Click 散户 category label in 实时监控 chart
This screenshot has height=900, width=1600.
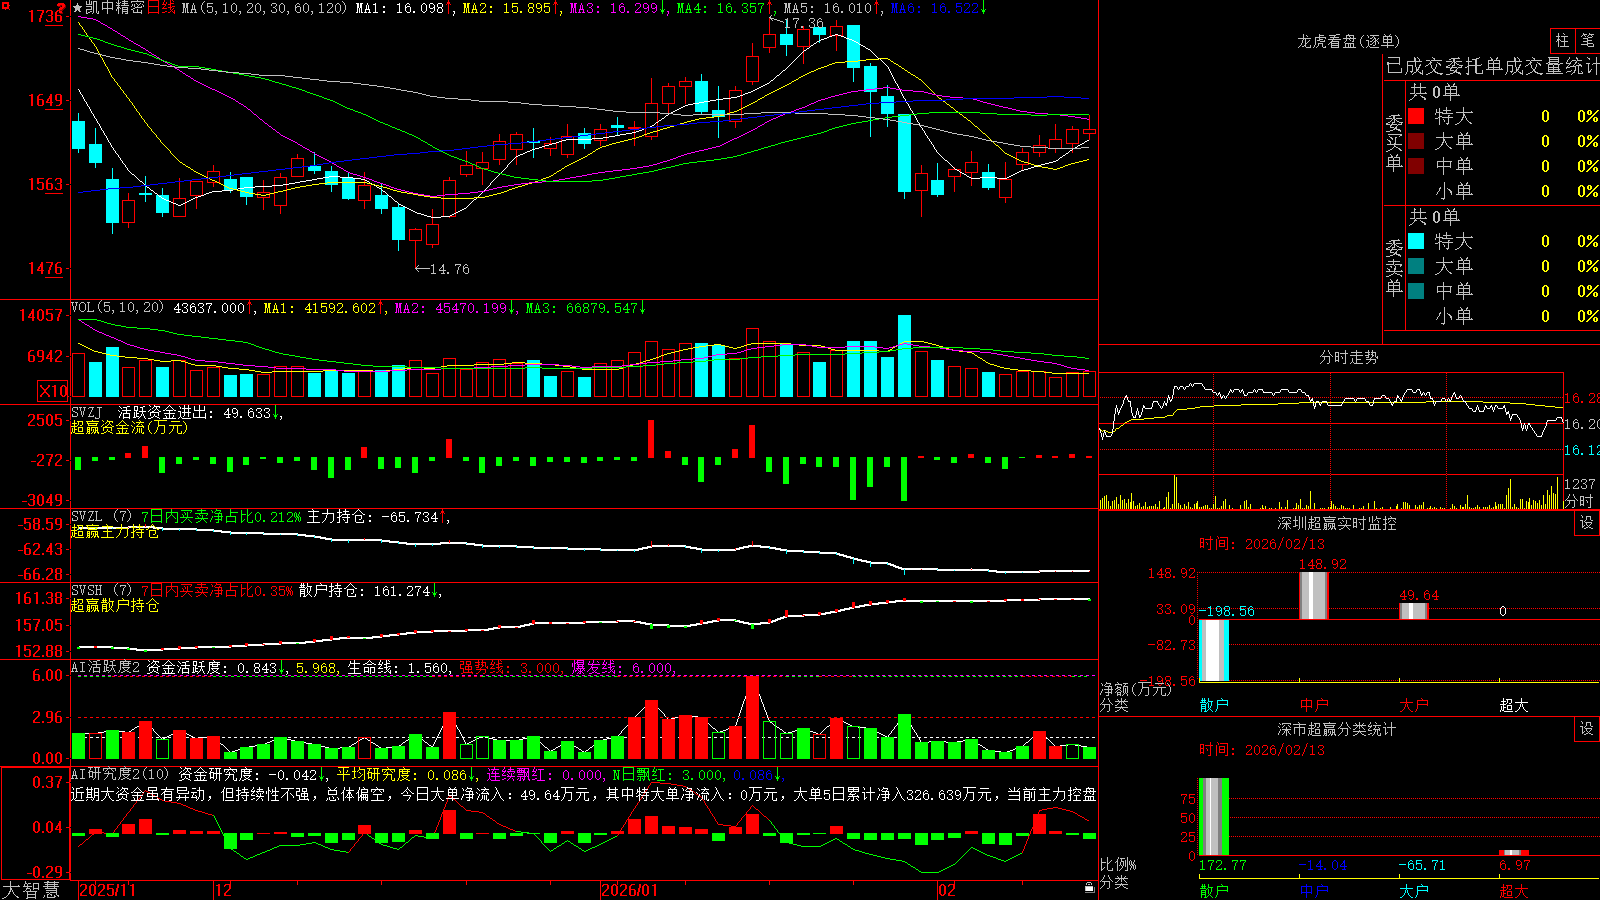[1214, 705]
